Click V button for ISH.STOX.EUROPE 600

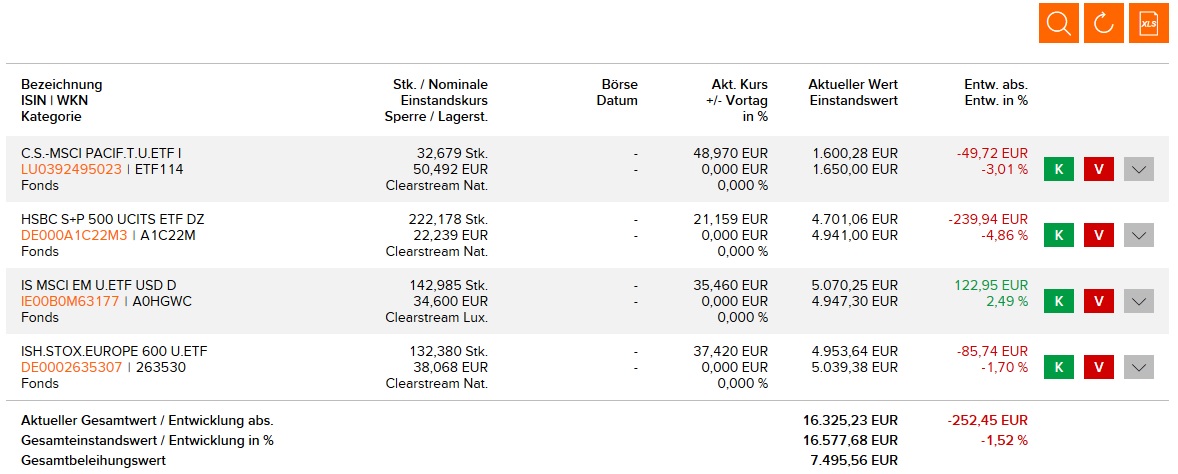point(1099,367)
